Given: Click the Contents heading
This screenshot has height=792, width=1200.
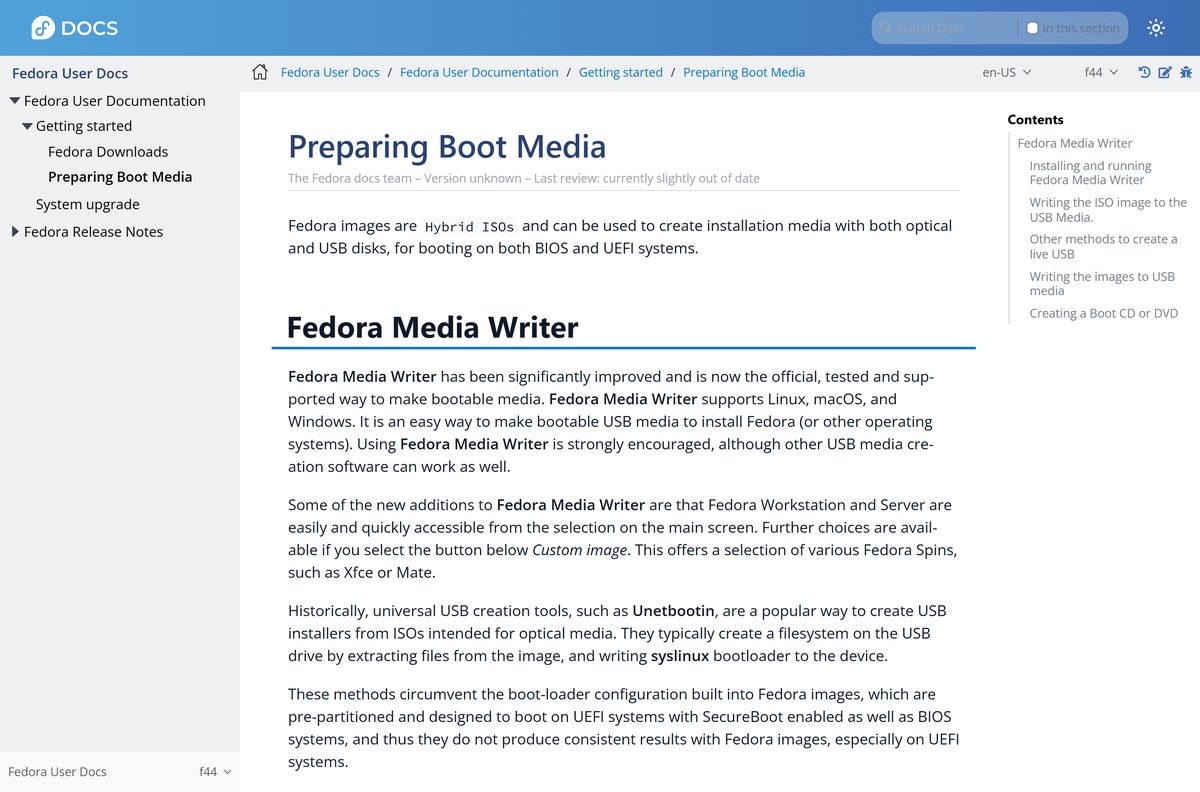Looking at the screenshot, I should (x=1035, y=119).
